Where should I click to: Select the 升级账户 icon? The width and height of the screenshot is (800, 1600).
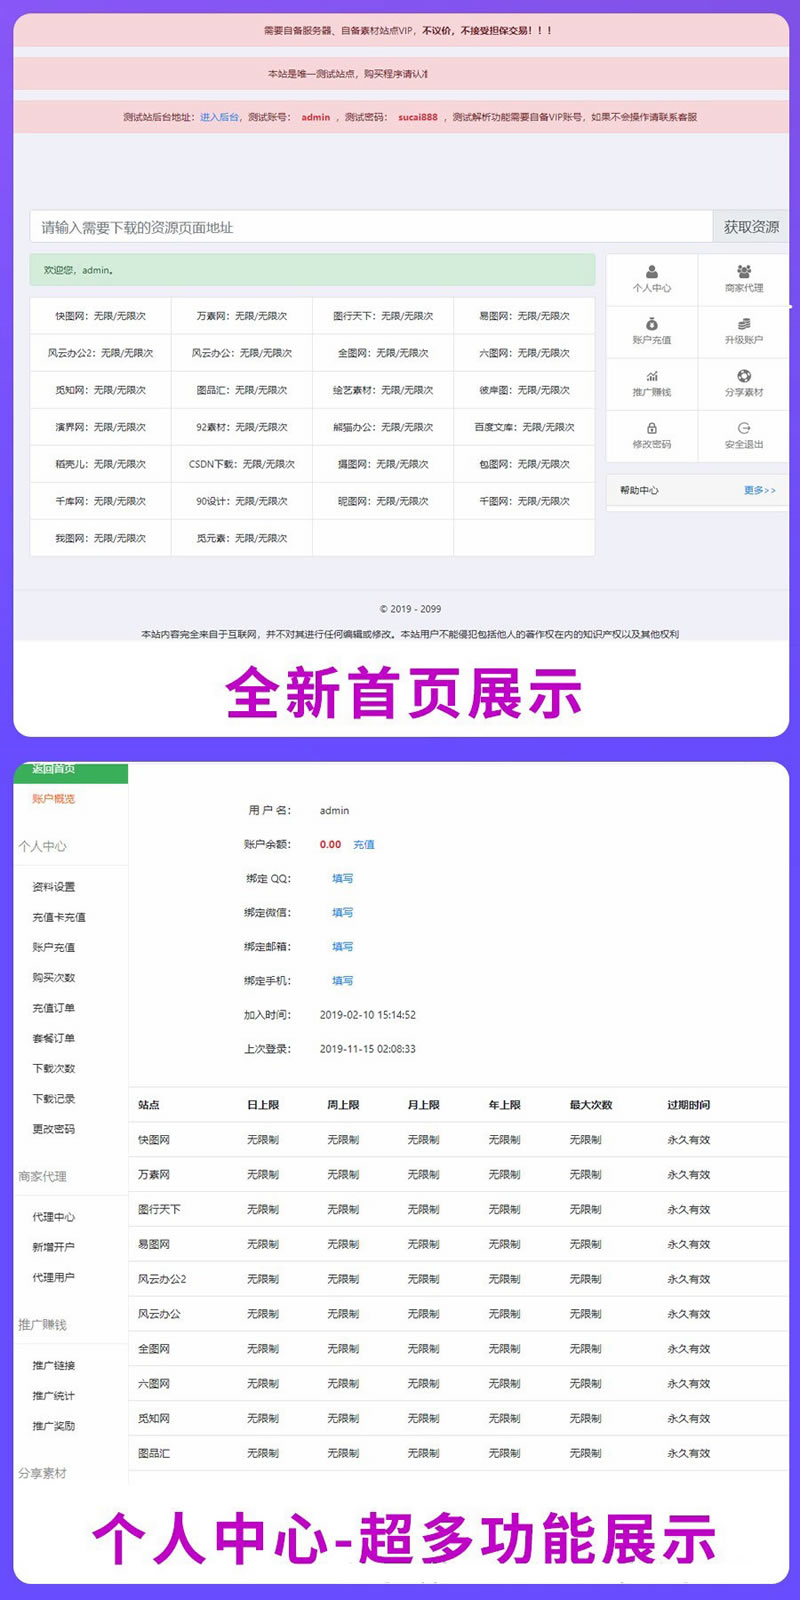(744, 324)
